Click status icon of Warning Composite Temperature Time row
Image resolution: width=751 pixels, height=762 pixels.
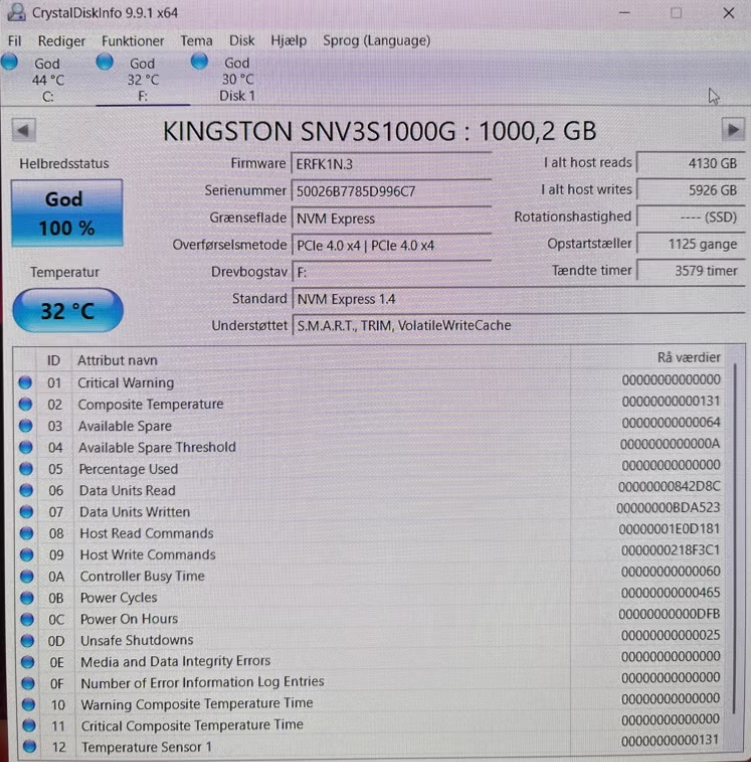[x=29, y=704]
